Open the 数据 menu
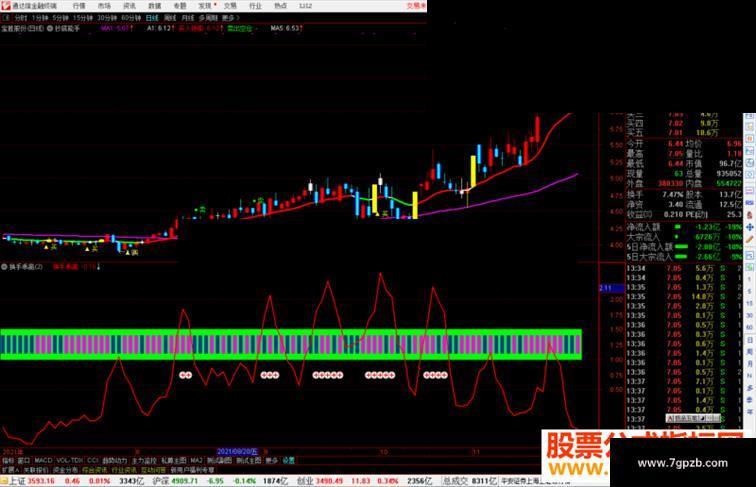 (x=154, y=6)
